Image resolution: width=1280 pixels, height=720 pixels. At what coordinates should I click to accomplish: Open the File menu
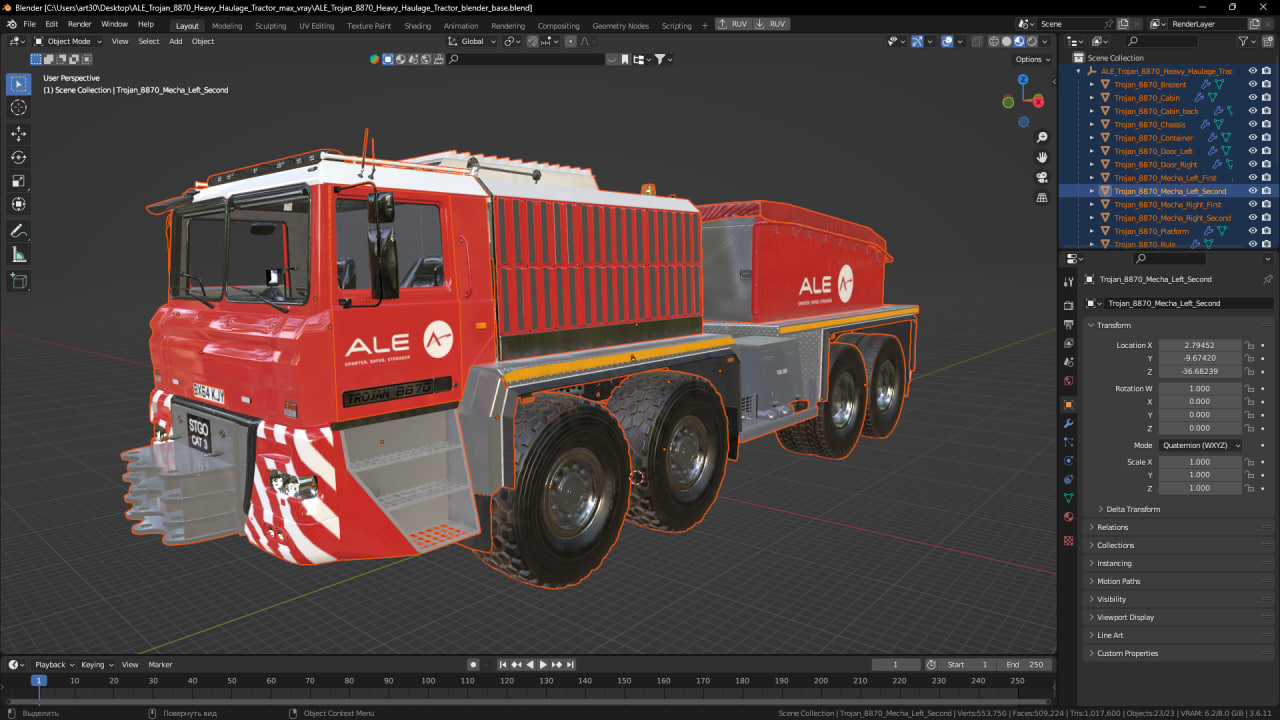(30, 24)
